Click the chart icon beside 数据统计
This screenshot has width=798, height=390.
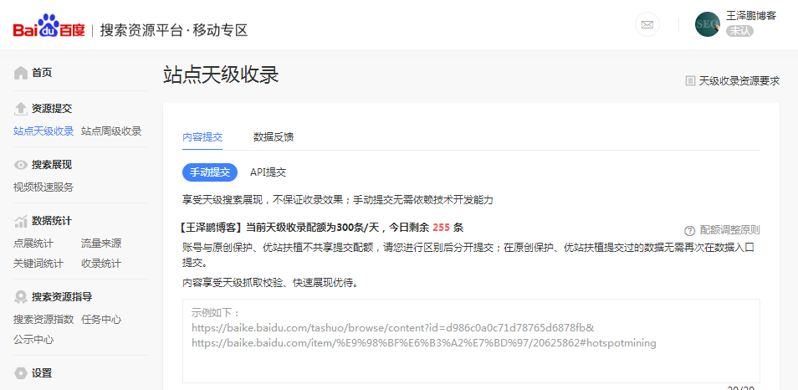coord(20,221)
